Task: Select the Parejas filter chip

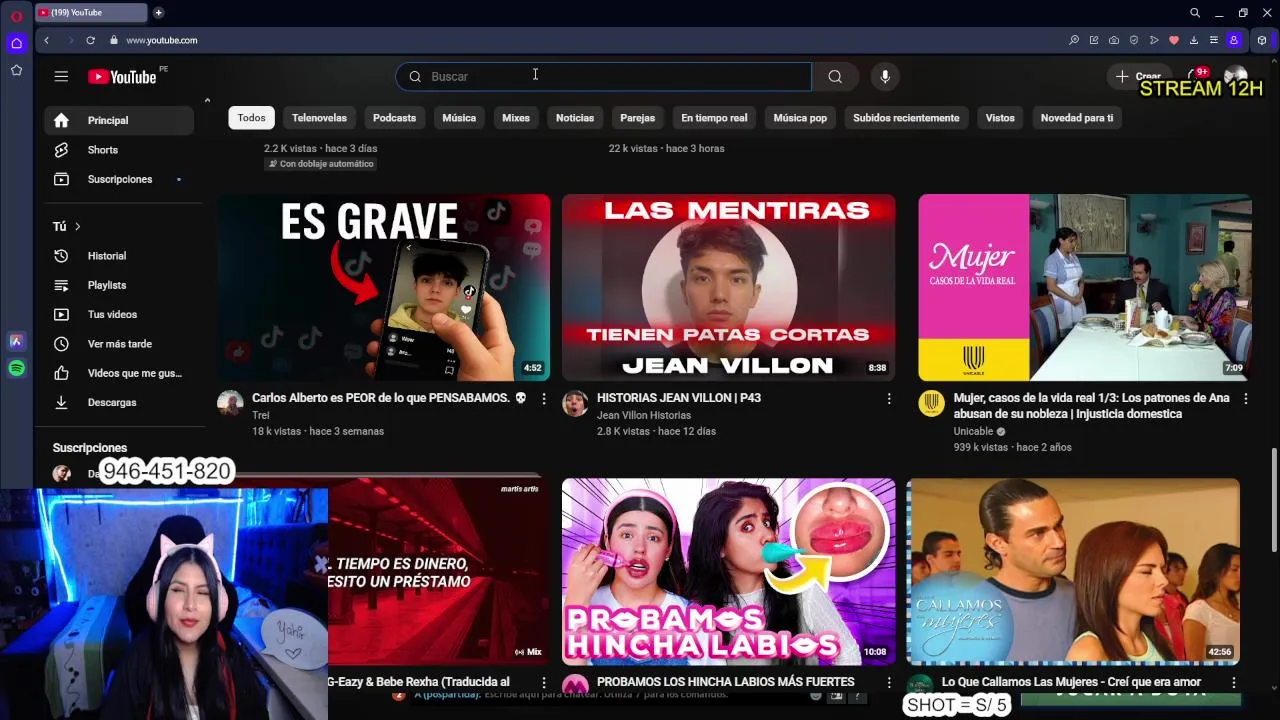Action: click(x=637, y=118)
